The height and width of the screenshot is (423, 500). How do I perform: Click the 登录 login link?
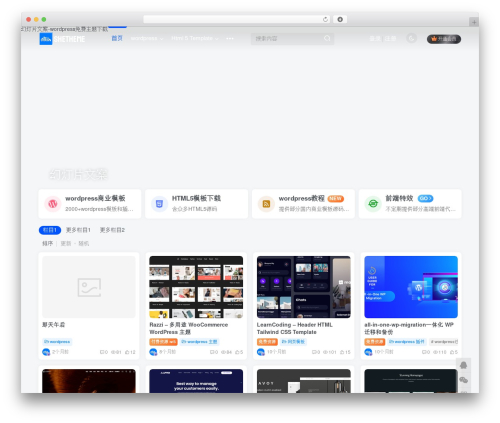[375, 39]
